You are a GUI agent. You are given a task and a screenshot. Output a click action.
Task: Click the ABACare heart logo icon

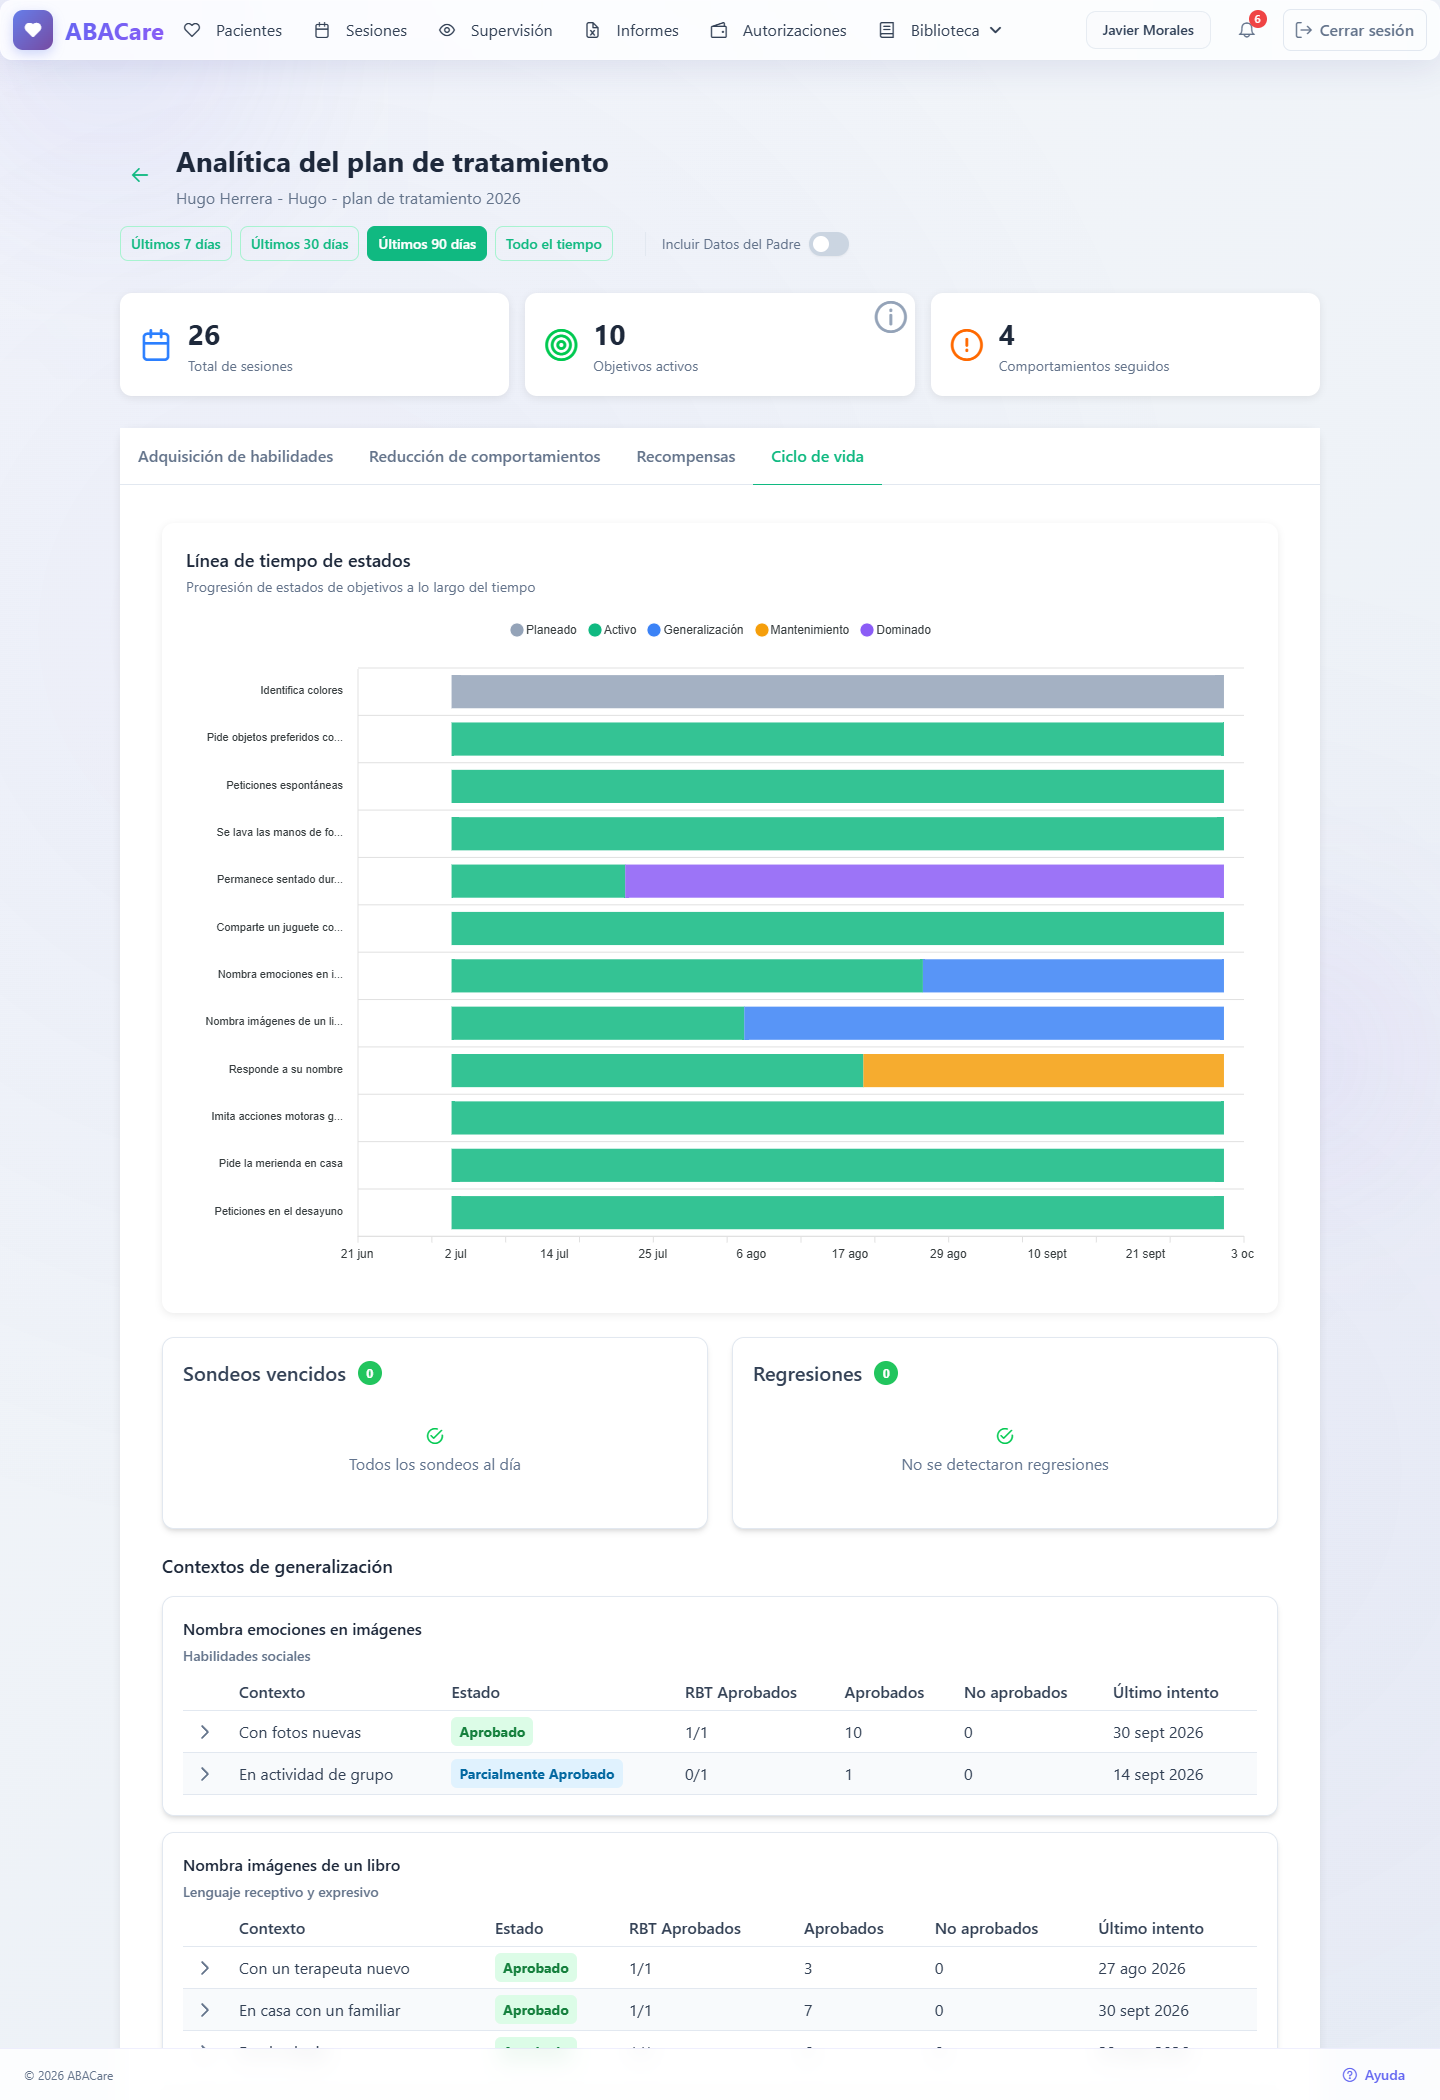tap(33, 30)
